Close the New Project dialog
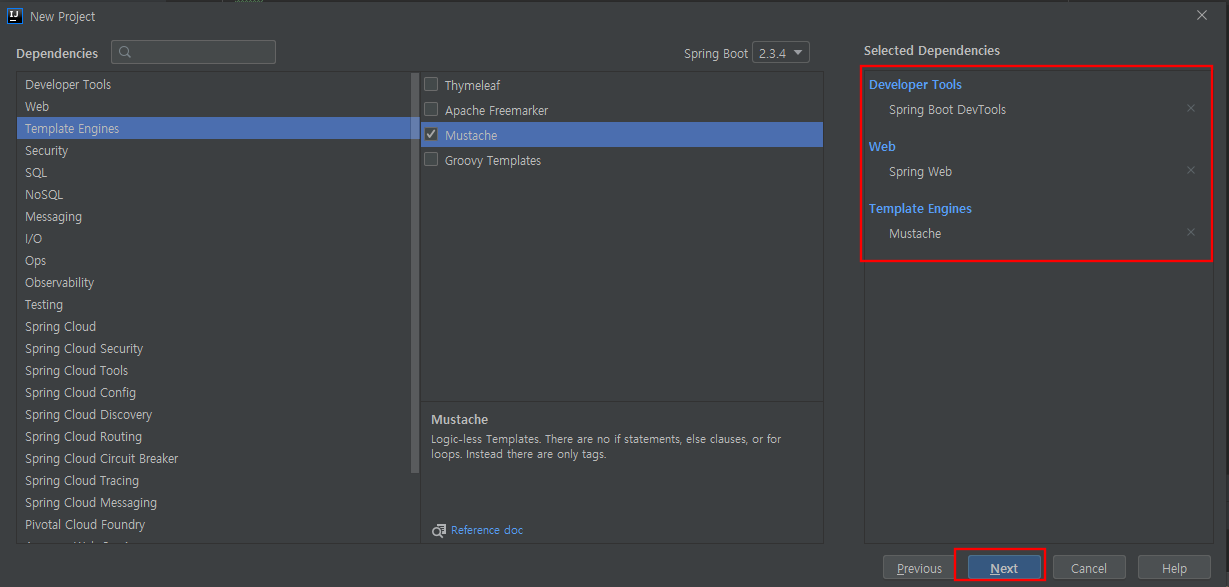 [1202, 15]
